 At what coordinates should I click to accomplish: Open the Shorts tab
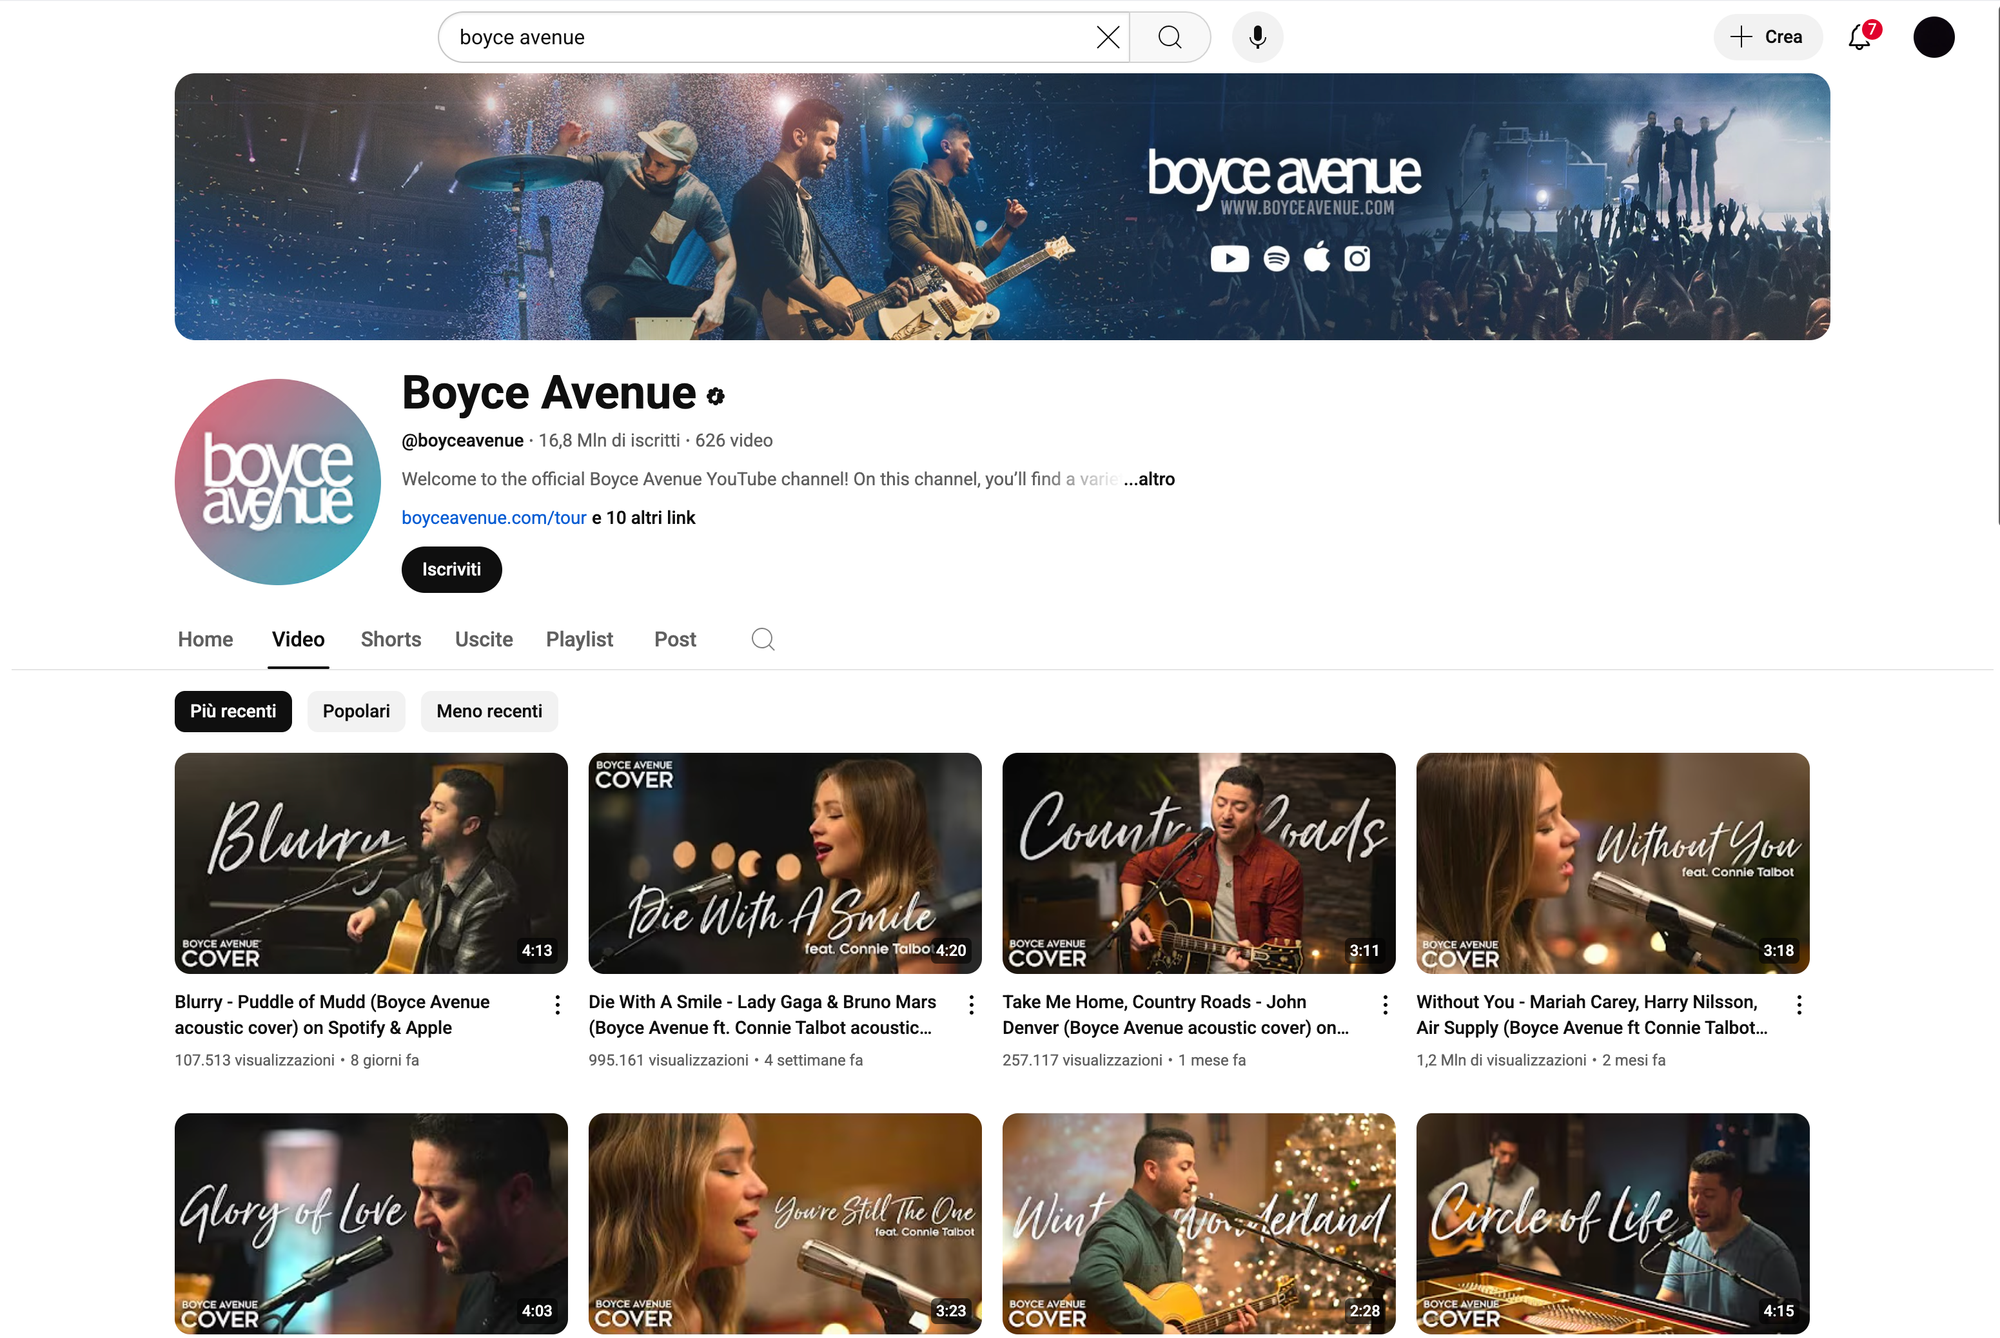tap(391, 639)
